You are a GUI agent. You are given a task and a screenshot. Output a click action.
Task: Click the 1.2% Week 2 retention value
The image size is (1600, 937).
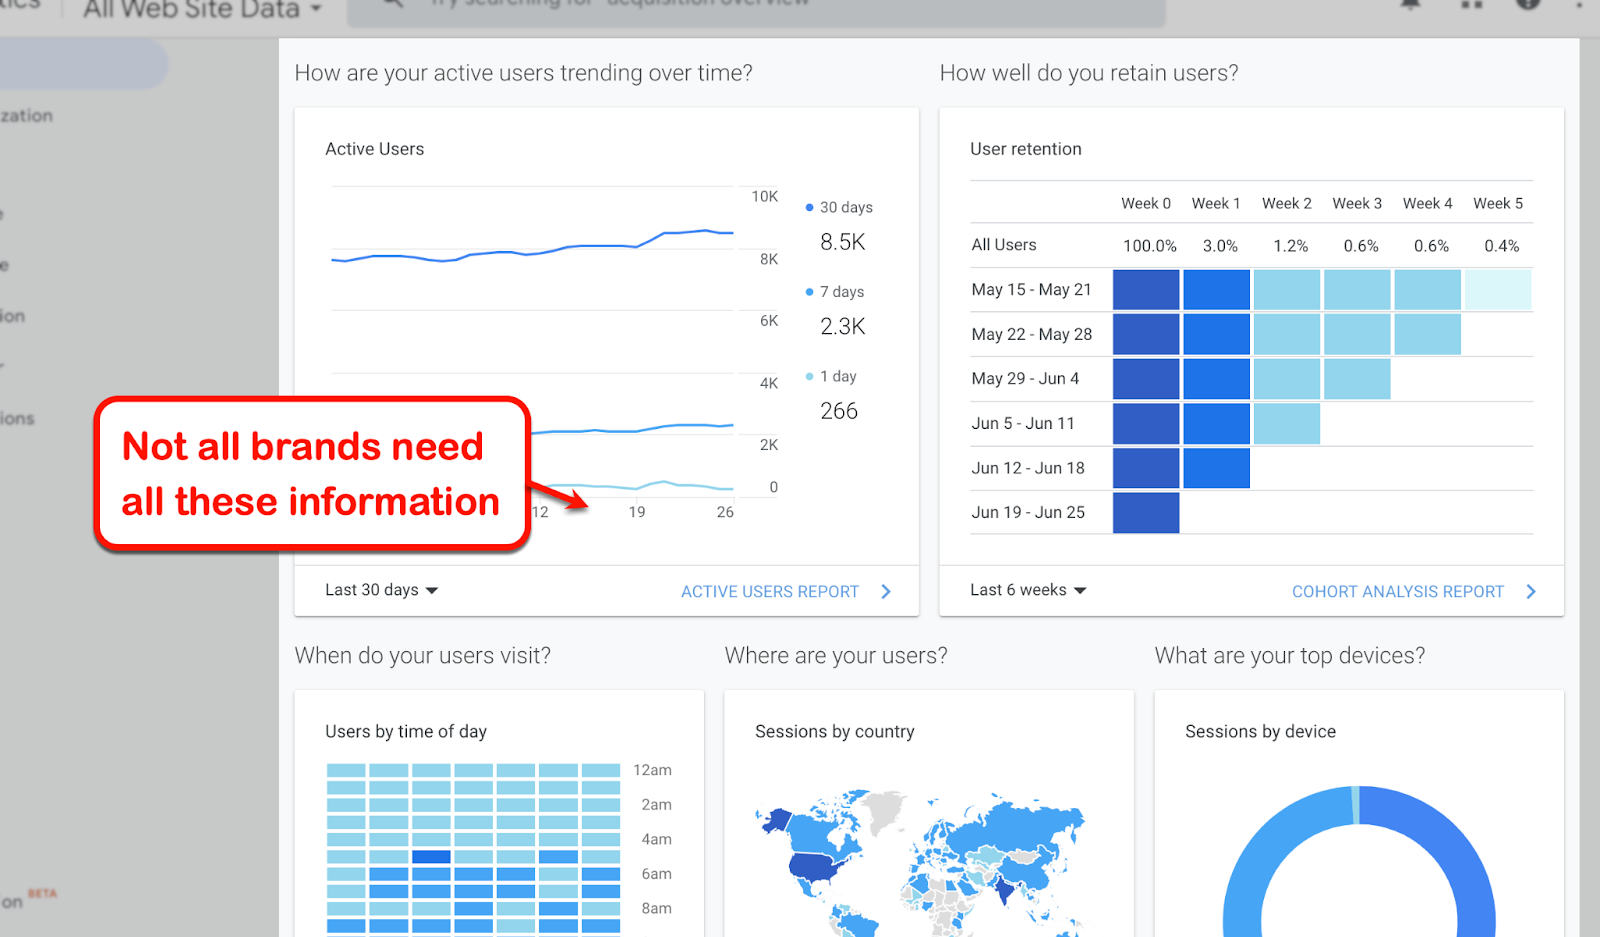tap(1291, 246)
